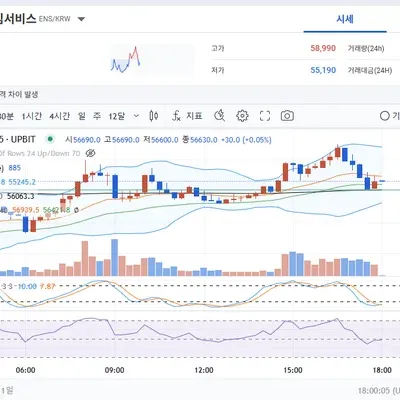Take a chart snapshot with camera icon

click(287, 116)
